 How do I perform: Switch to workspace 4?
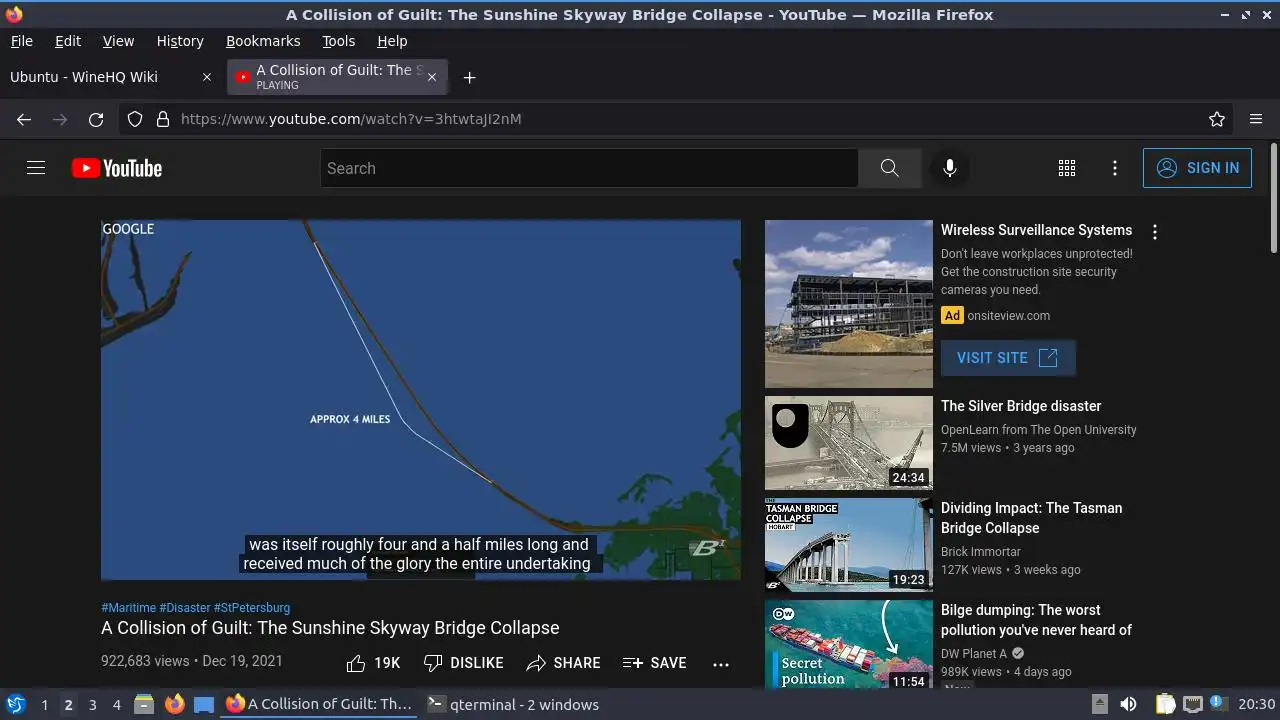pyautogui.click(x=116, y=704)
